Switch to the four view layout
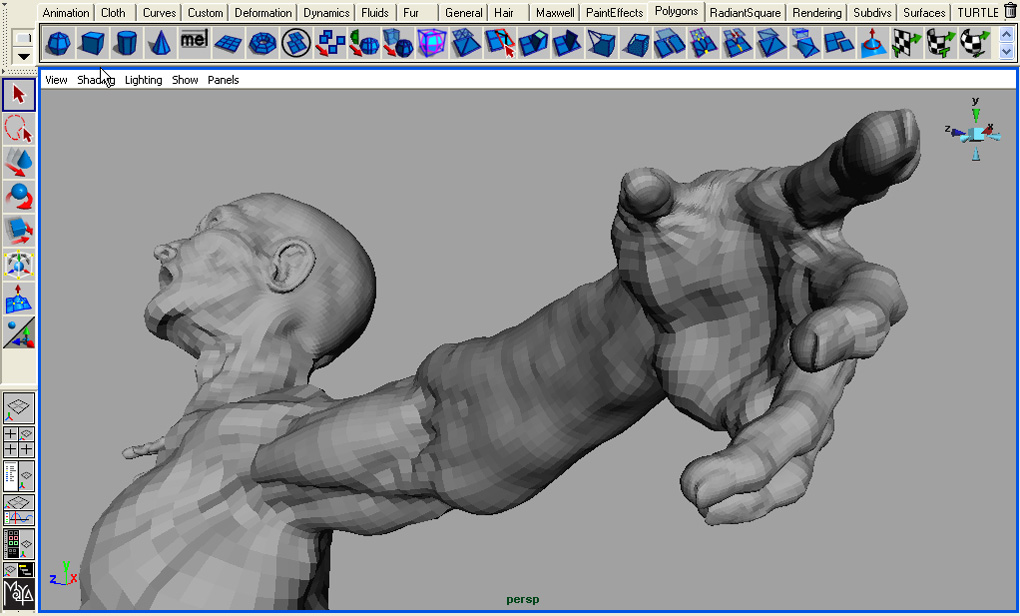The width and height of the screenshot is (1020, 616). click(x=19, y=442)
